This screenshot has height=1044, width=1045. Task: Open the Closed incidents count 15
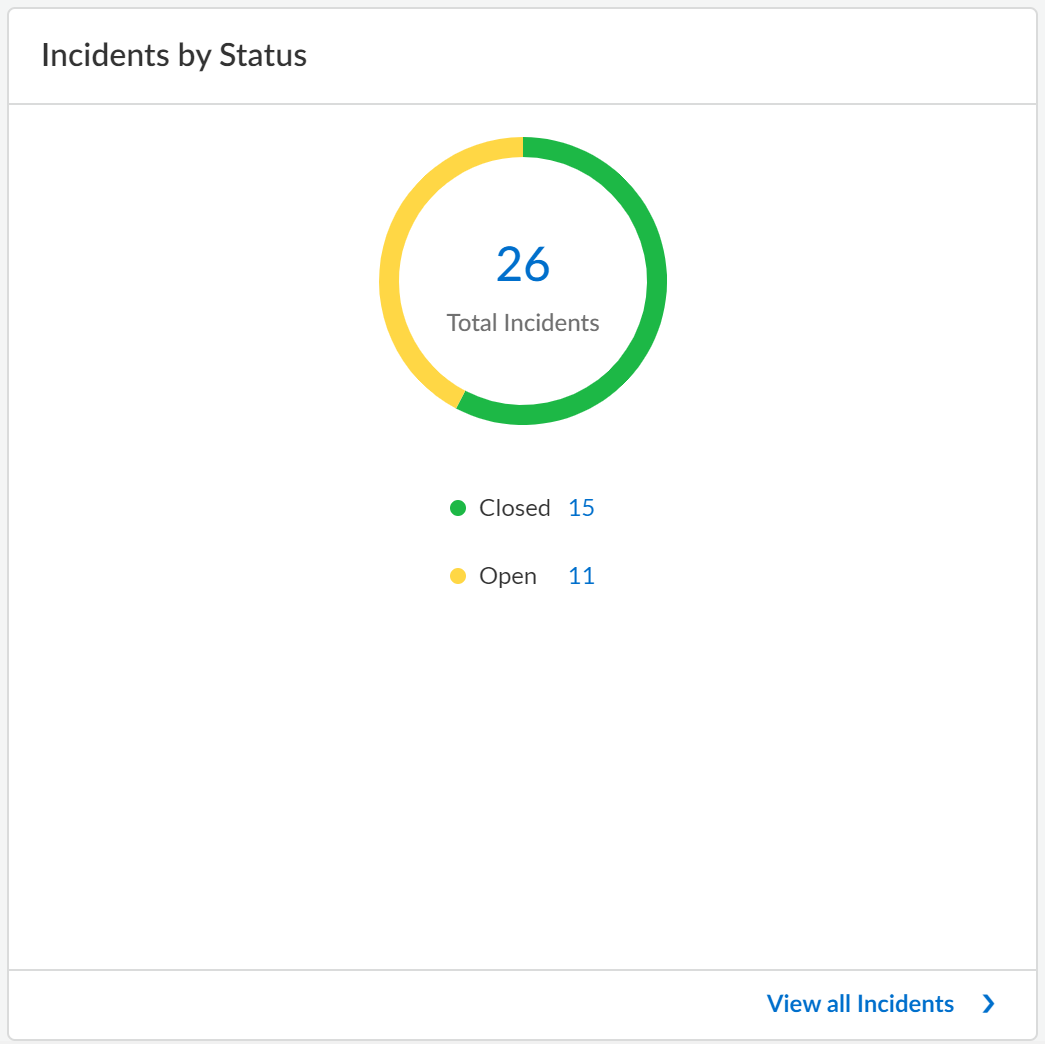pyautogui.click(x=581, y=508)
